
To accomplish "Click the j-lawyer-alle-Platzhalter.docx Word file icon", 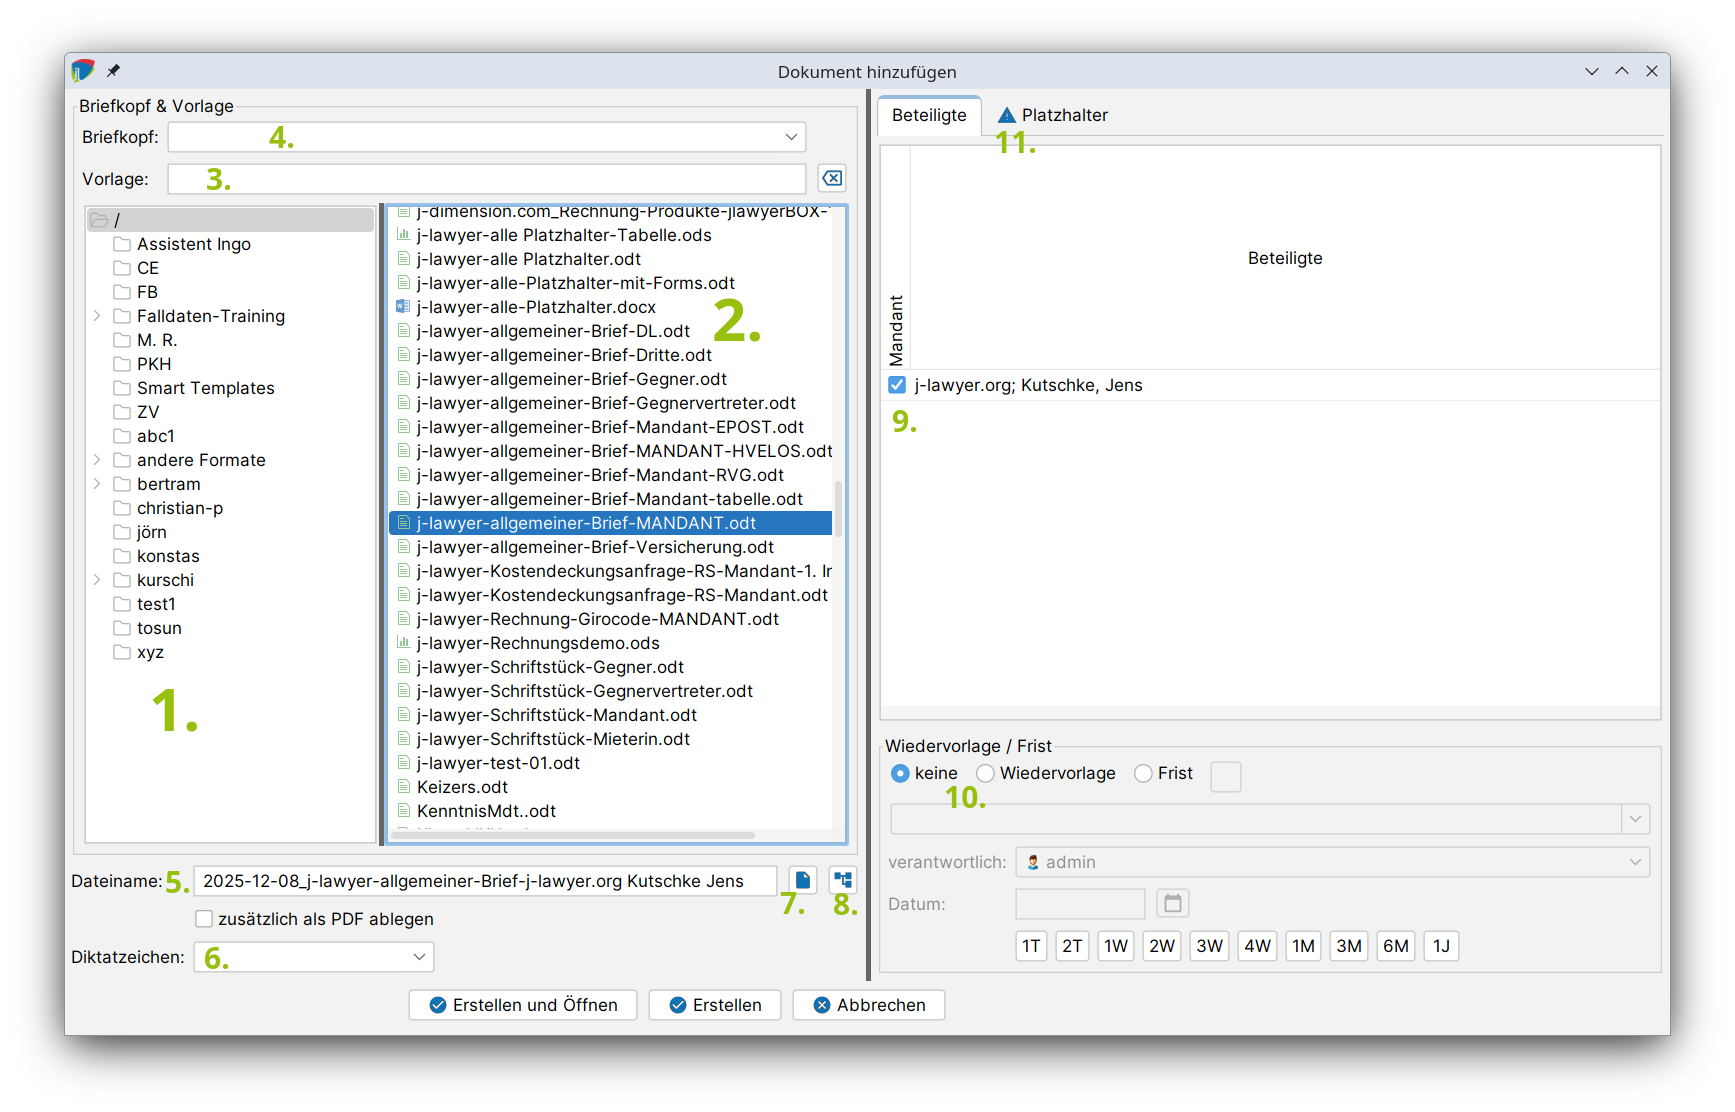I will pos(403,307).
